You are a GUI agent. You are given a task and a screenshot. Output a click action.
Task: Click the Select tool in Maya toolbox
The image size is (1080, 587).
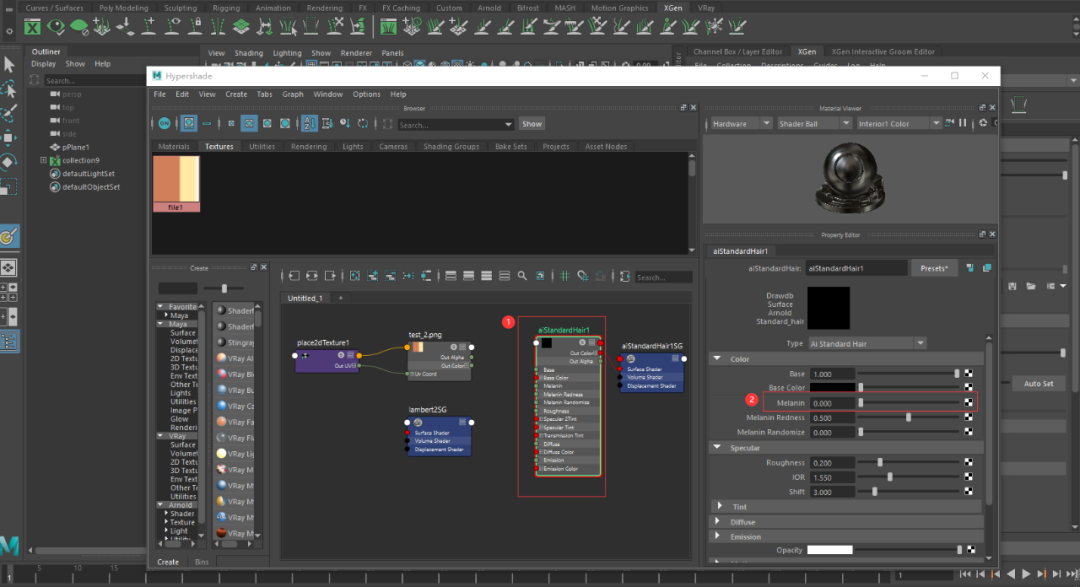pyautogui.click(x=9, y=65)
